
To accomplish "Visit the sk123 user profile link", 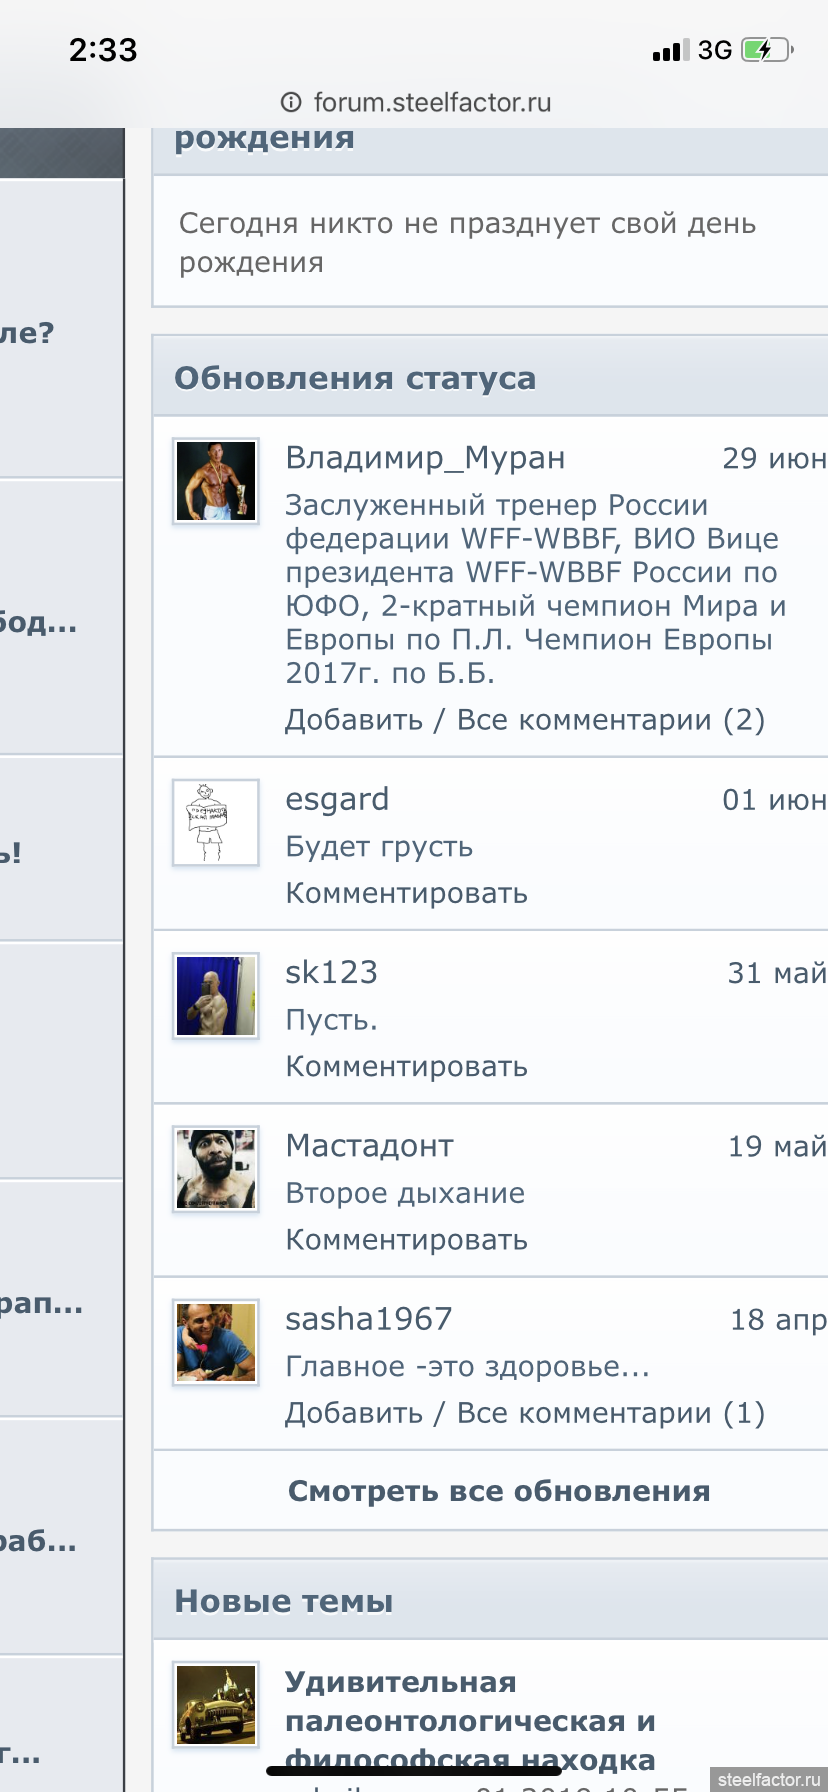I will [331, 972].
